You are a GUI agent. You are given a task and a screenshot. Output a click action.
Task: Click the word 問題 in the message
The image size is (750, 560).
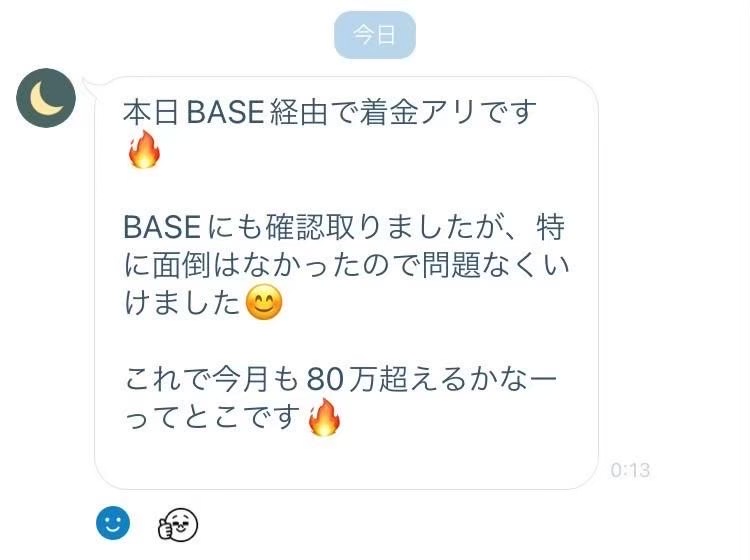(x=451, y=265)
